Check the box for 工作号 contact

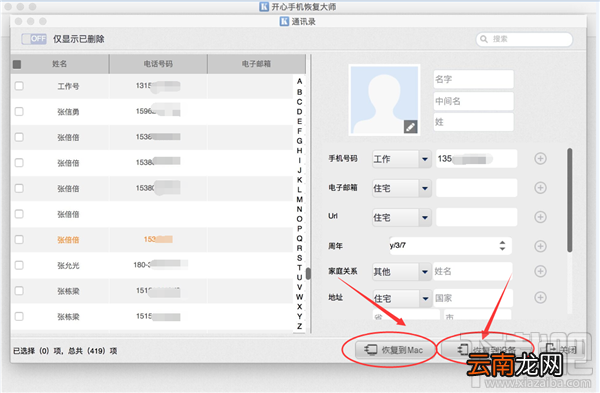(19, 86)
